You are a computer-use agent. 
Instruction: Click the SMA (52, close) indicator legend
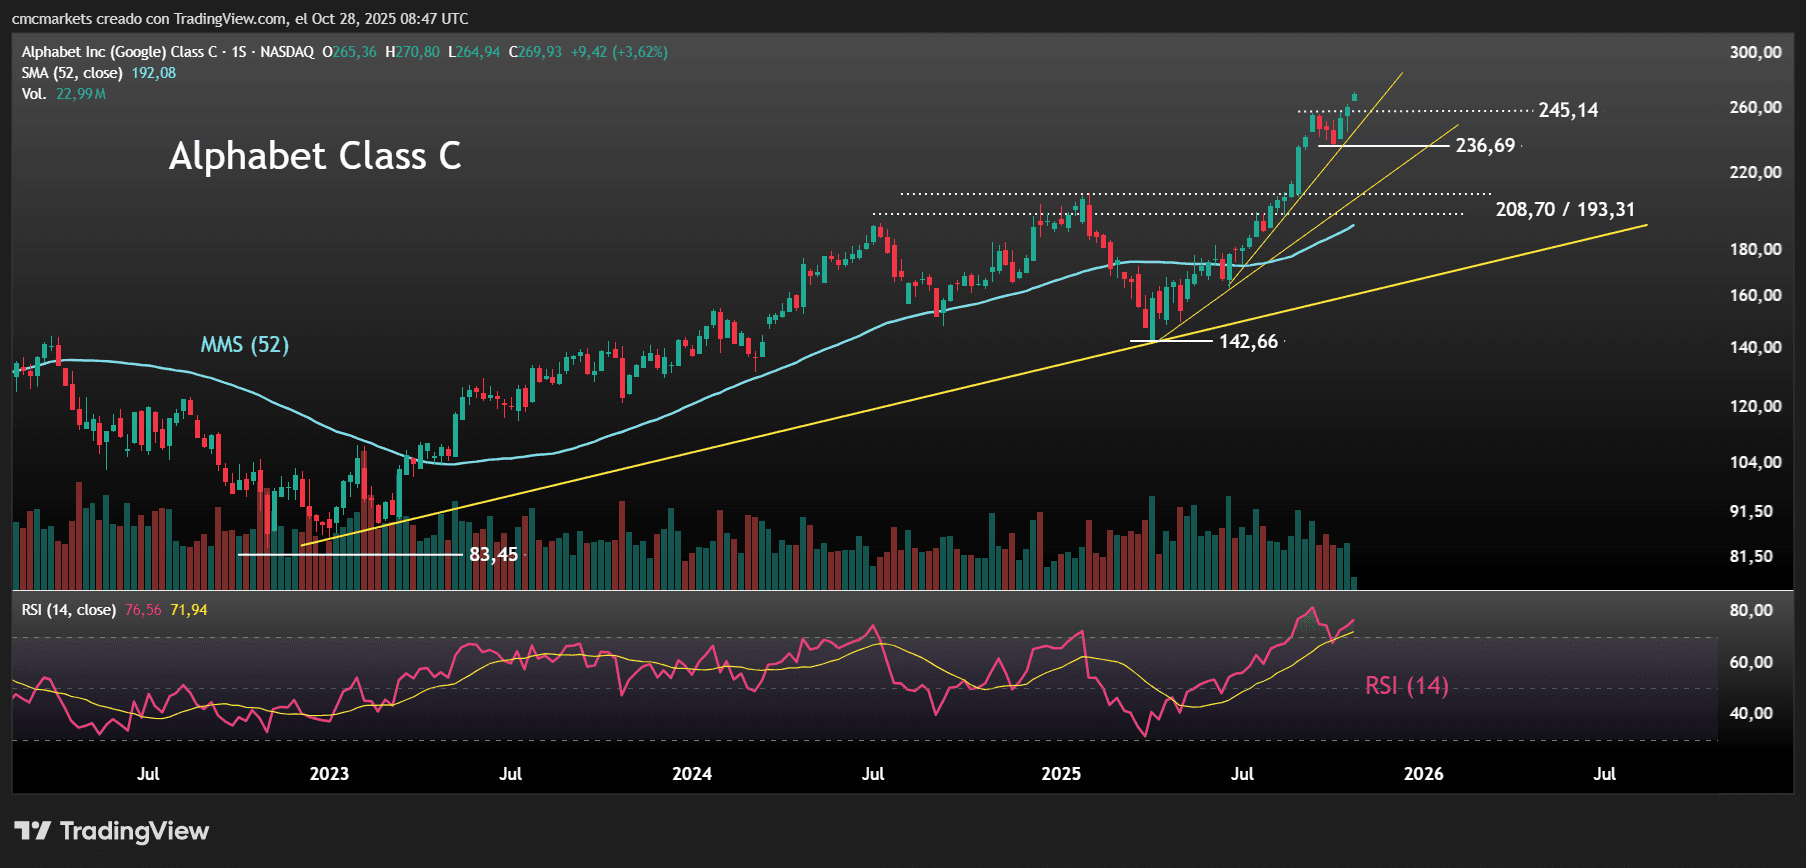(72, 73)
